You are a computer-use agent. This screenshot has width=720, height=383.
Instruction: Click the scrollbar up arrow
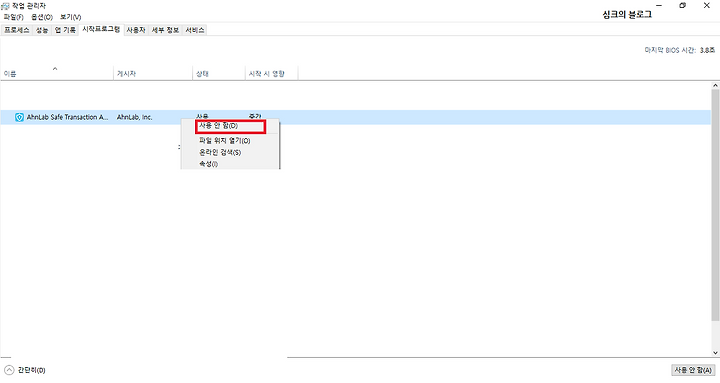[715, 85]
